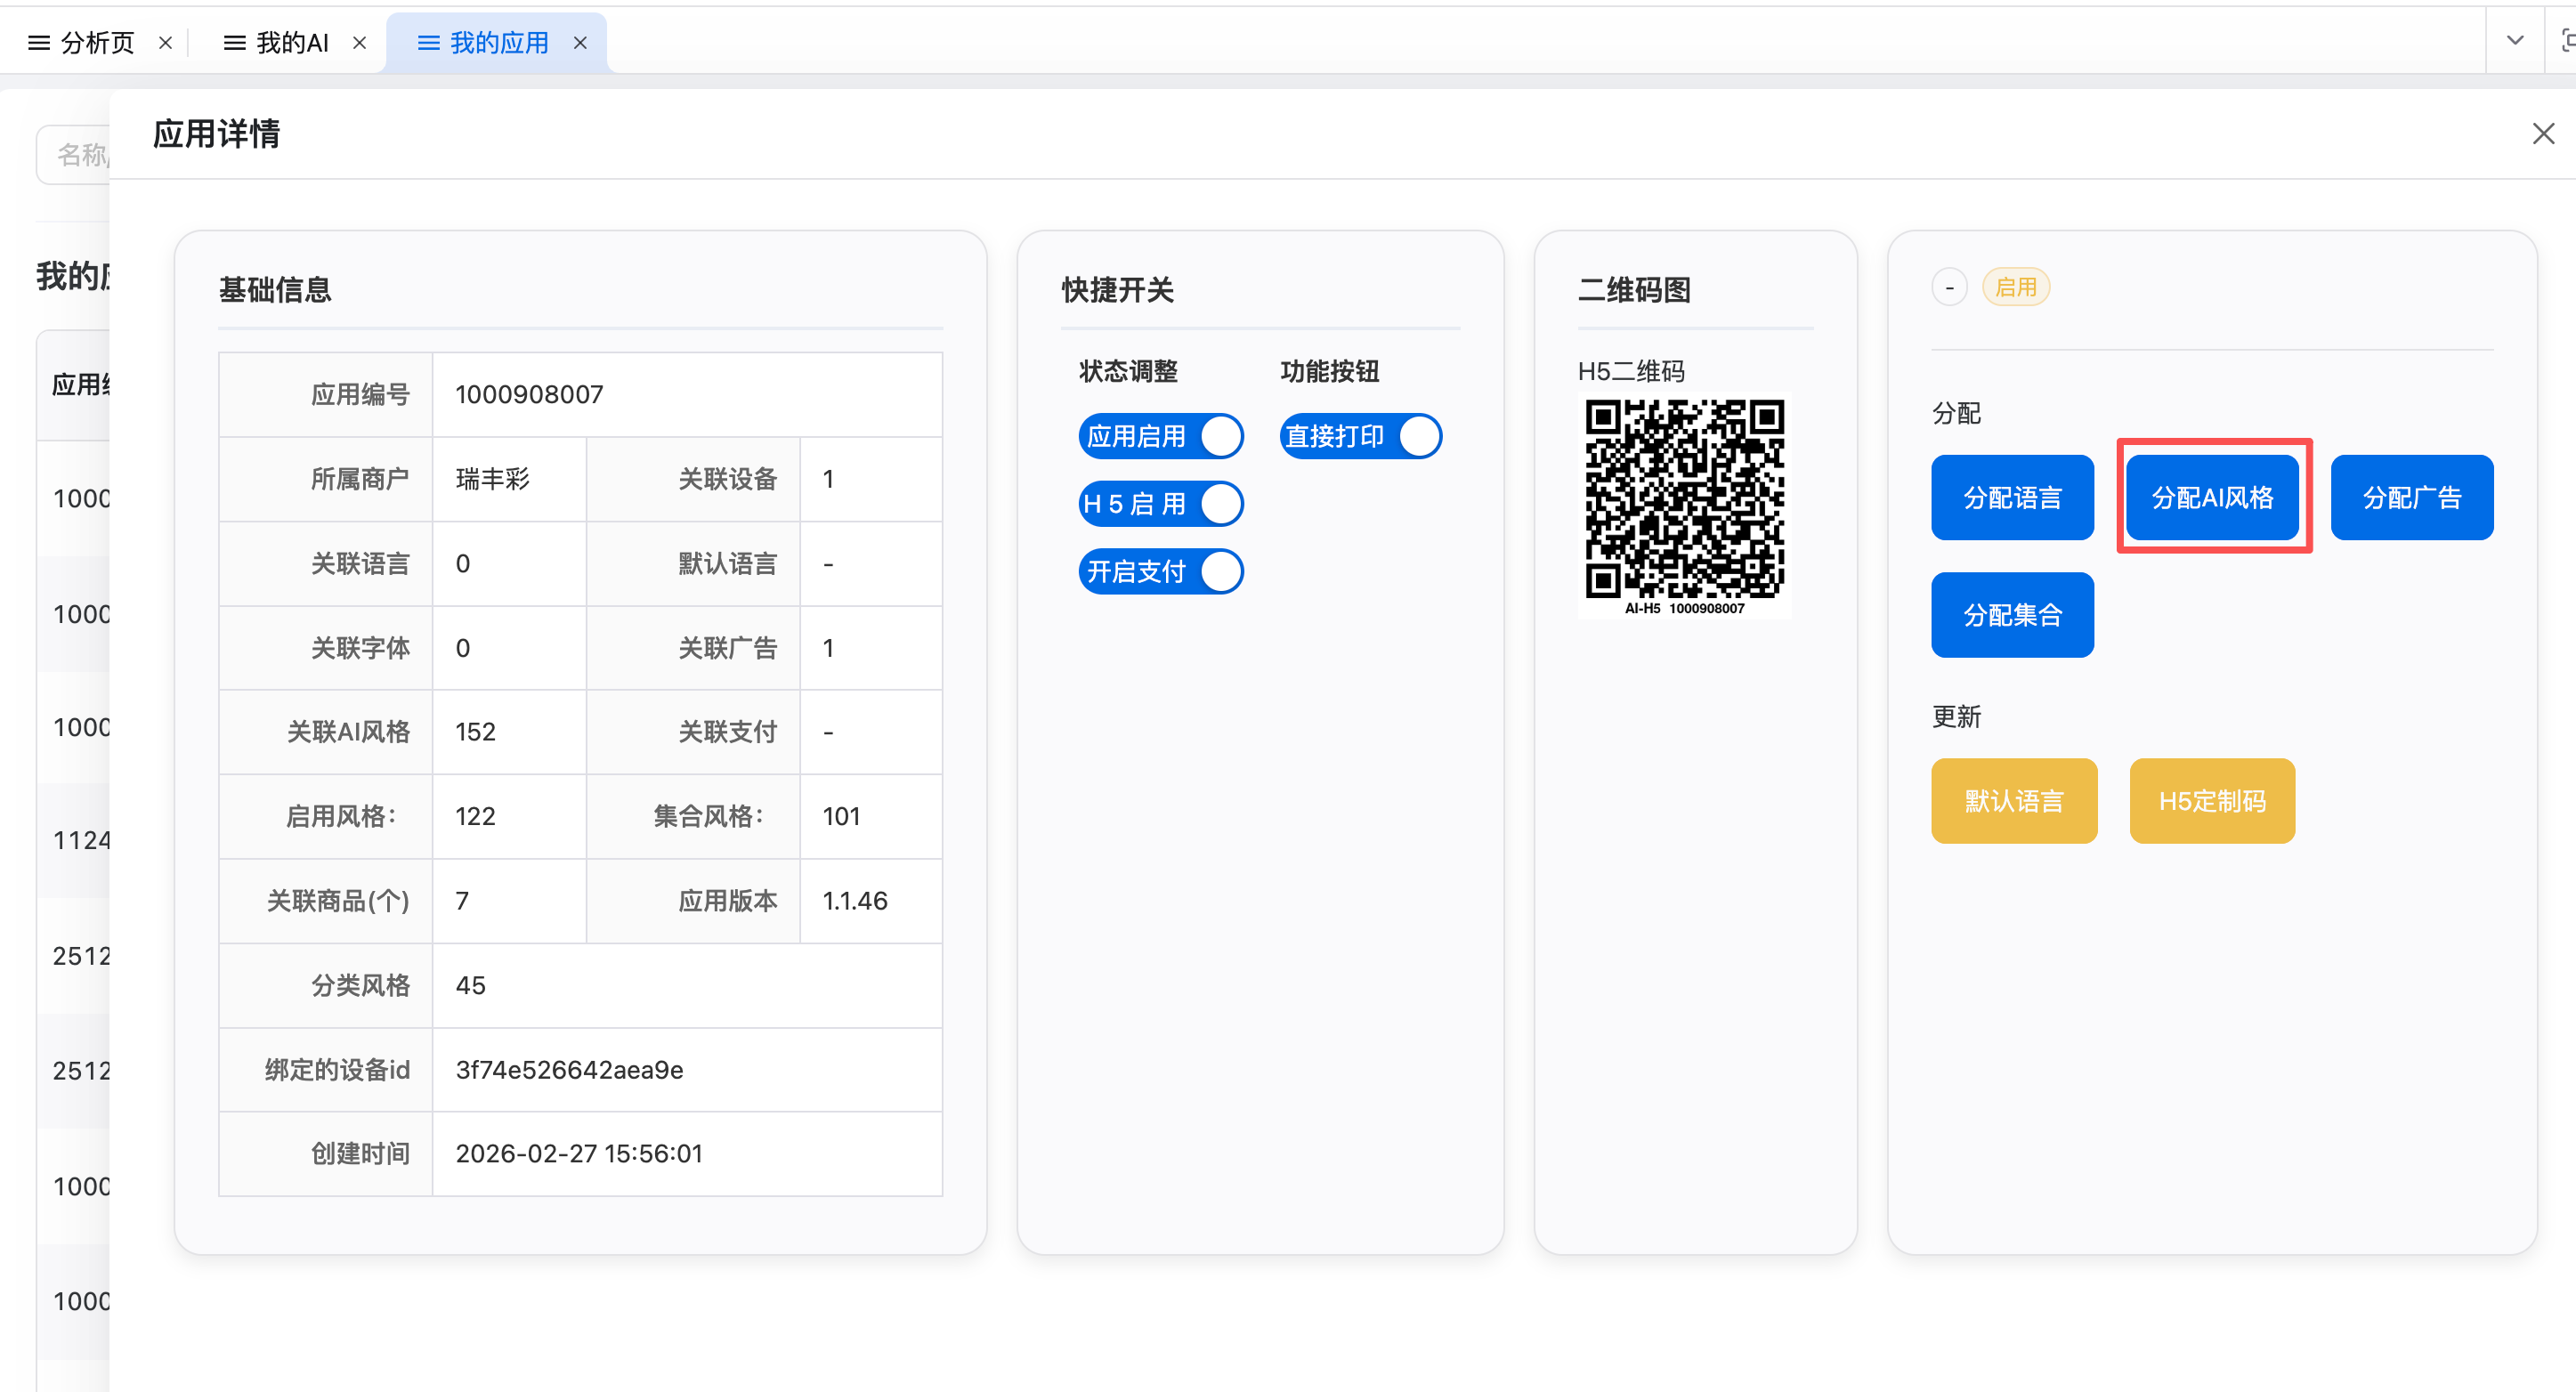Close the 应用详情 panel with X icon
The image size is (2576, 1392).
point(2542,133)
